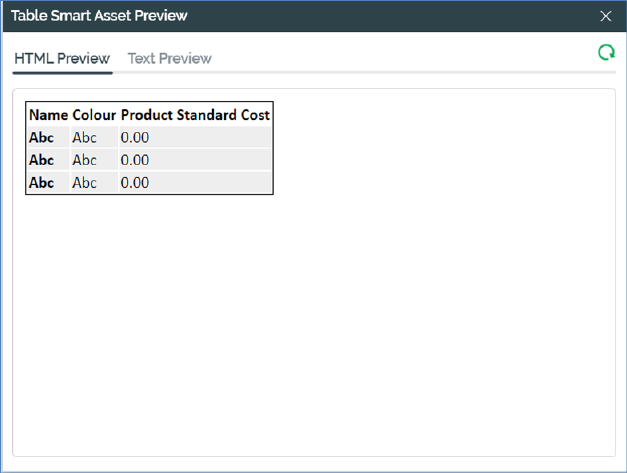
Task: Select the HTML Preview tab
Action: 62,58
